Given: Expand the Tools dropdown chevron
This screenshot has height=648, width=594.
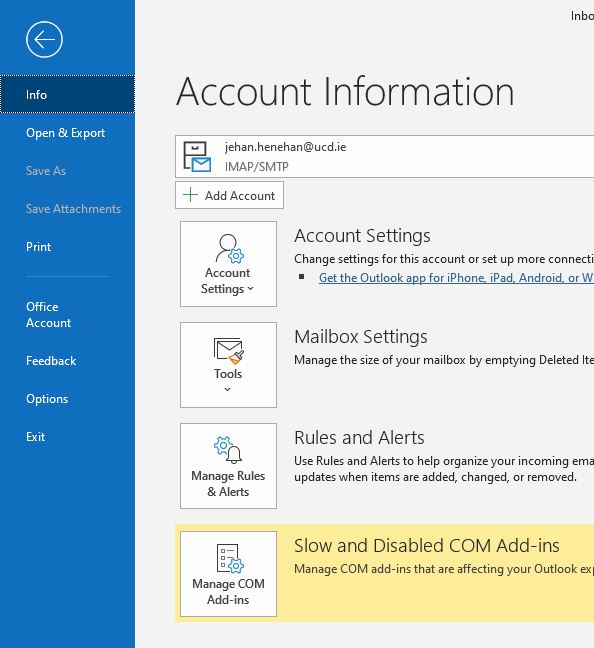Looking at the screenshot, I should [x=227, y=389].
